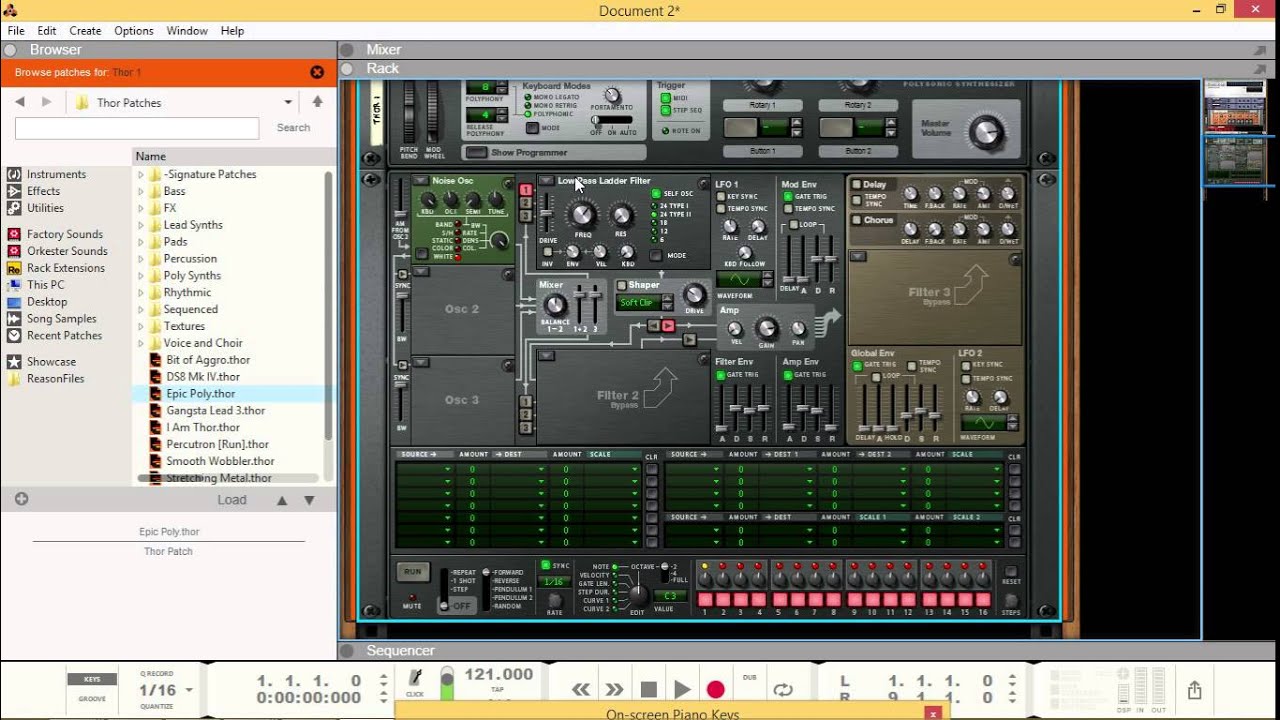This screenshot has width=1280, height=720.
Task: Go back in browser history
Action: pos(20,102)
